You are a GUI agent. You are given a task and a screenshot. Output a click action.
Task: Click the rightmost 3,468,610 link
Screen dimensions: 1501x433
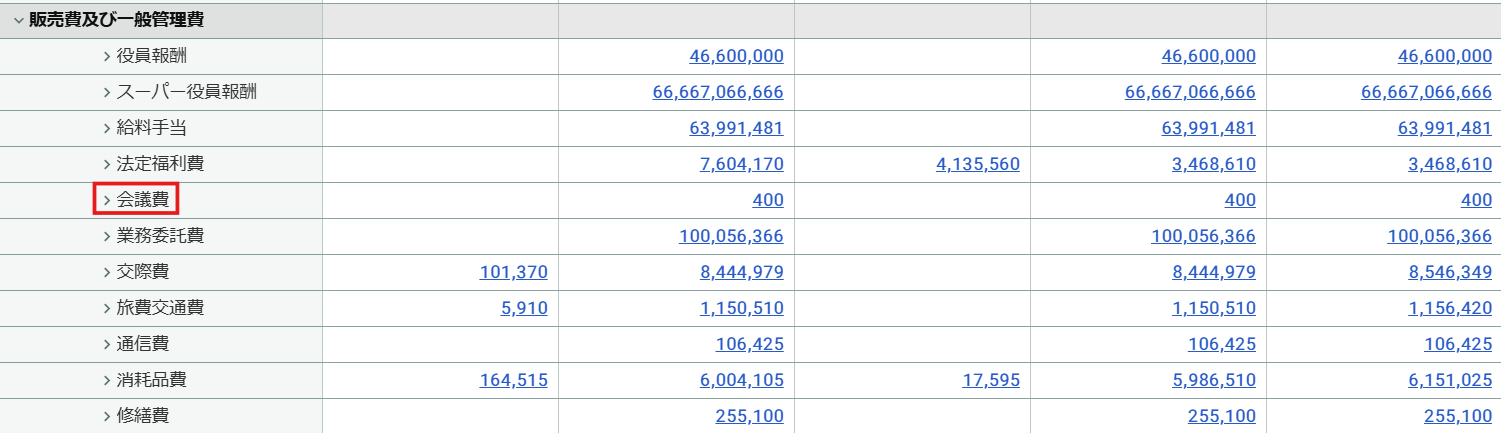click(x=1450, y=164)
